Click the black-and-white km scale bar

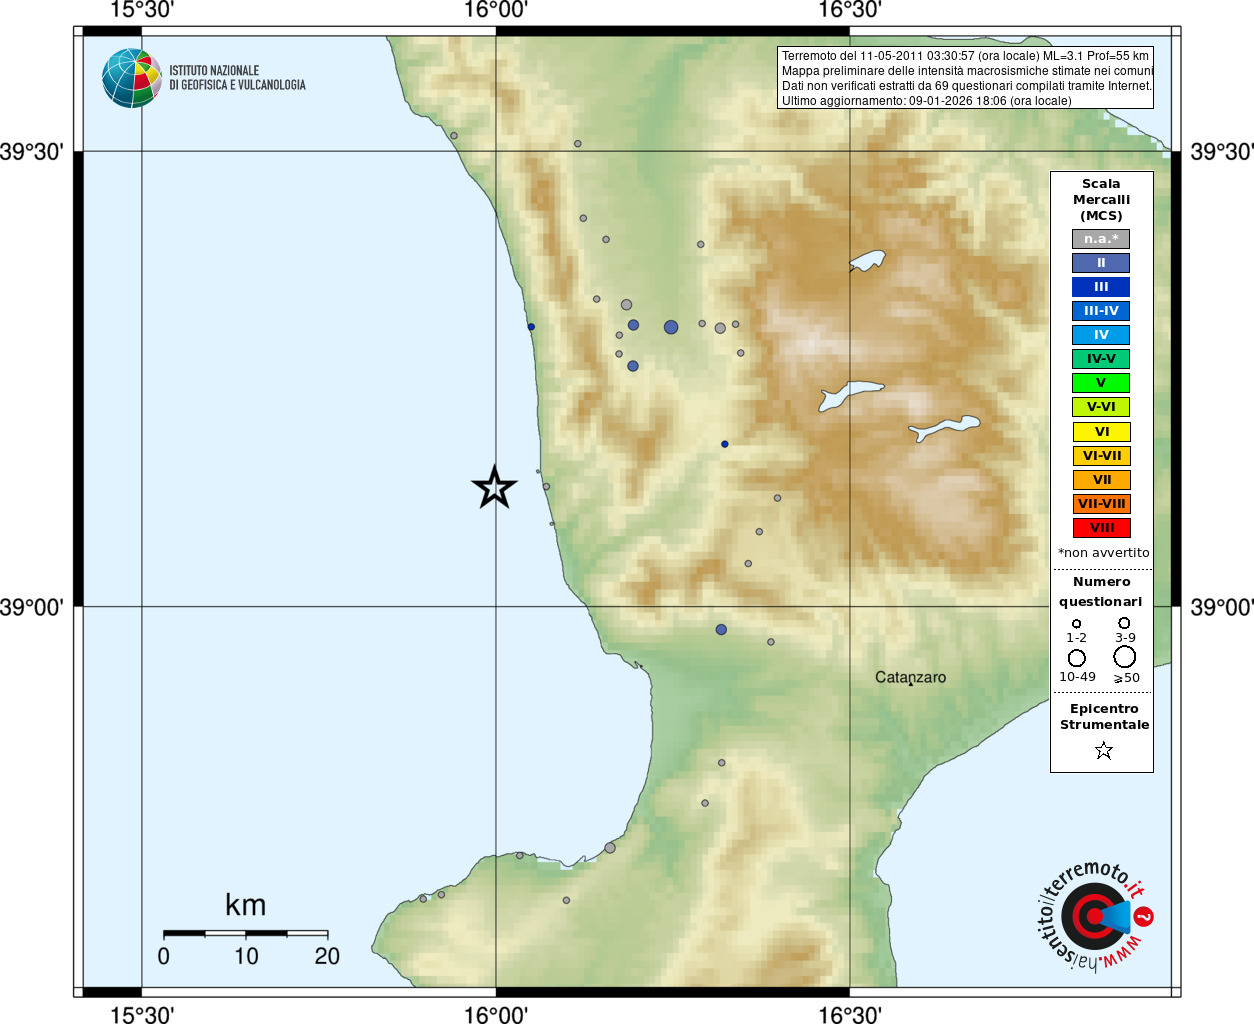pos(246,933)
